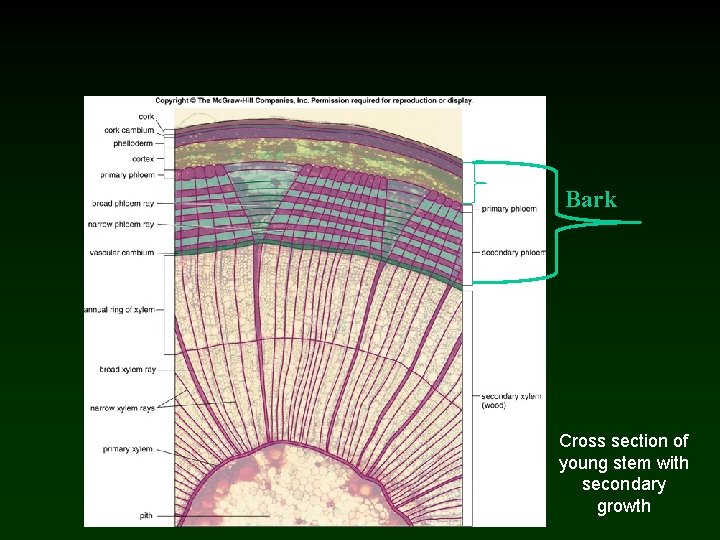Click the "broad xylem ray" label
Viewport: 720px width, 540px height.
tap(128, 369)
